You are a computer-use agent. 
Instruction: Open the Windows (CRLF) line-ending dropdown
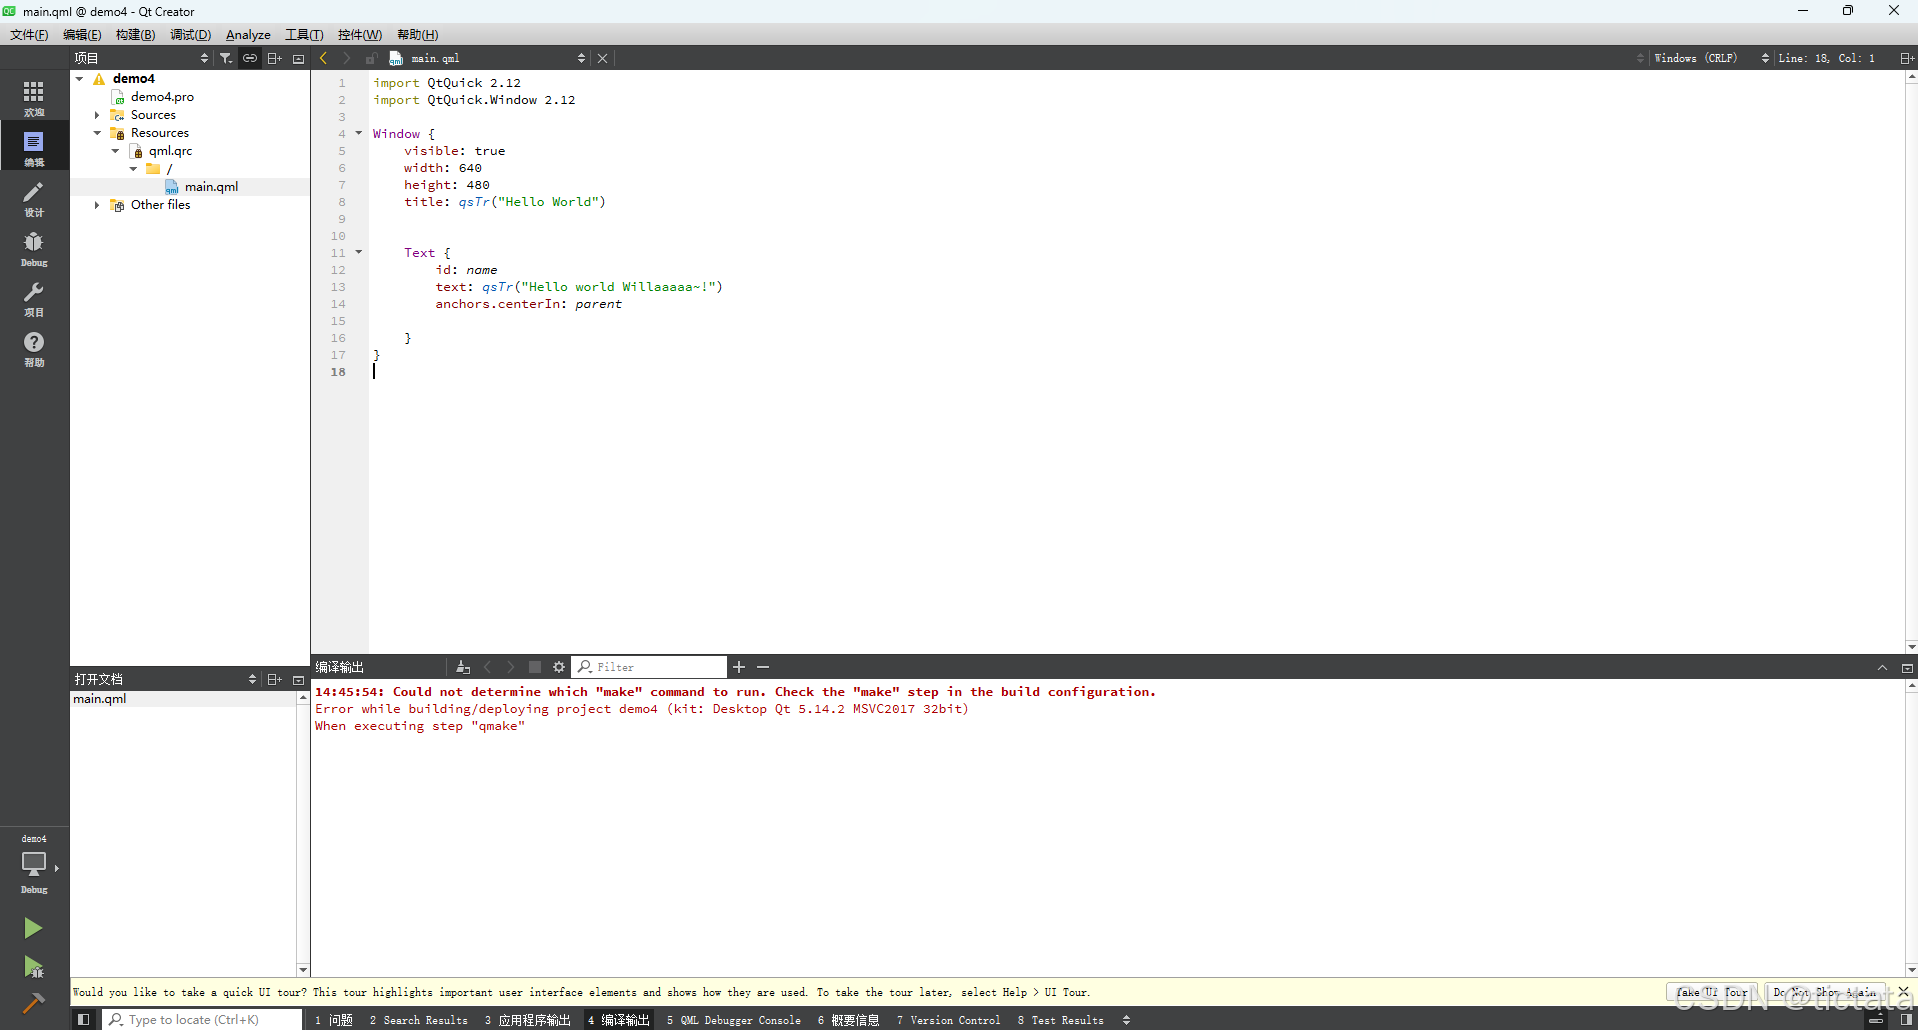(1697, 57)
